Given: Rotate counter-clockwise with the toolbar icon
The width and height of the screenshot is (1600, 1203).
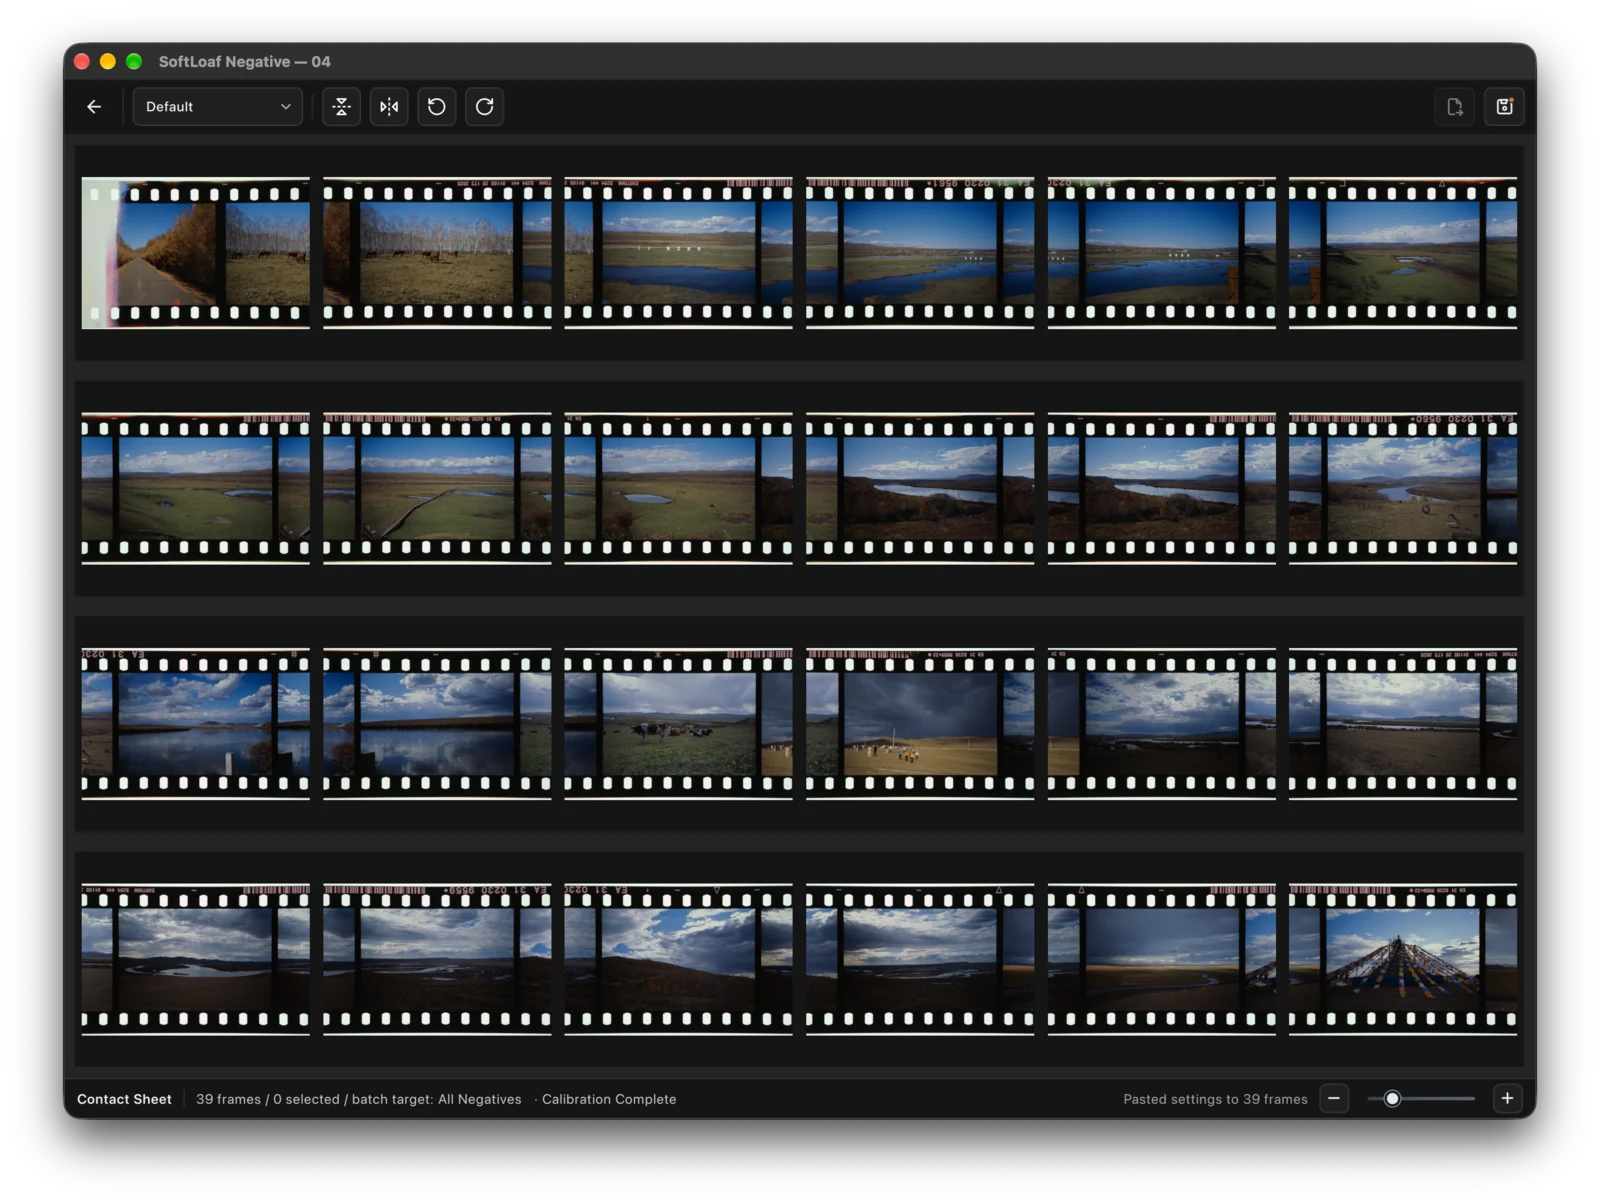Looking at the screenshot, I should [437, 107].
